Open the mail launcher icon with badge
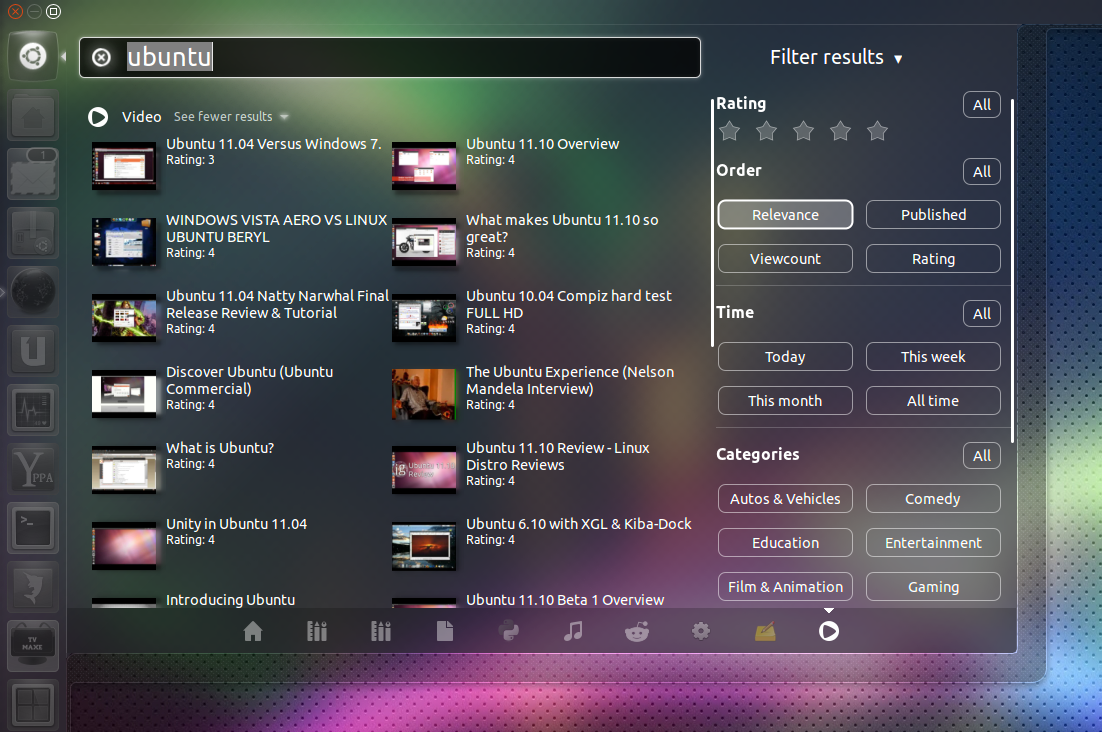1102x732 pixels. pyautogui.click(x=32, y=174)
